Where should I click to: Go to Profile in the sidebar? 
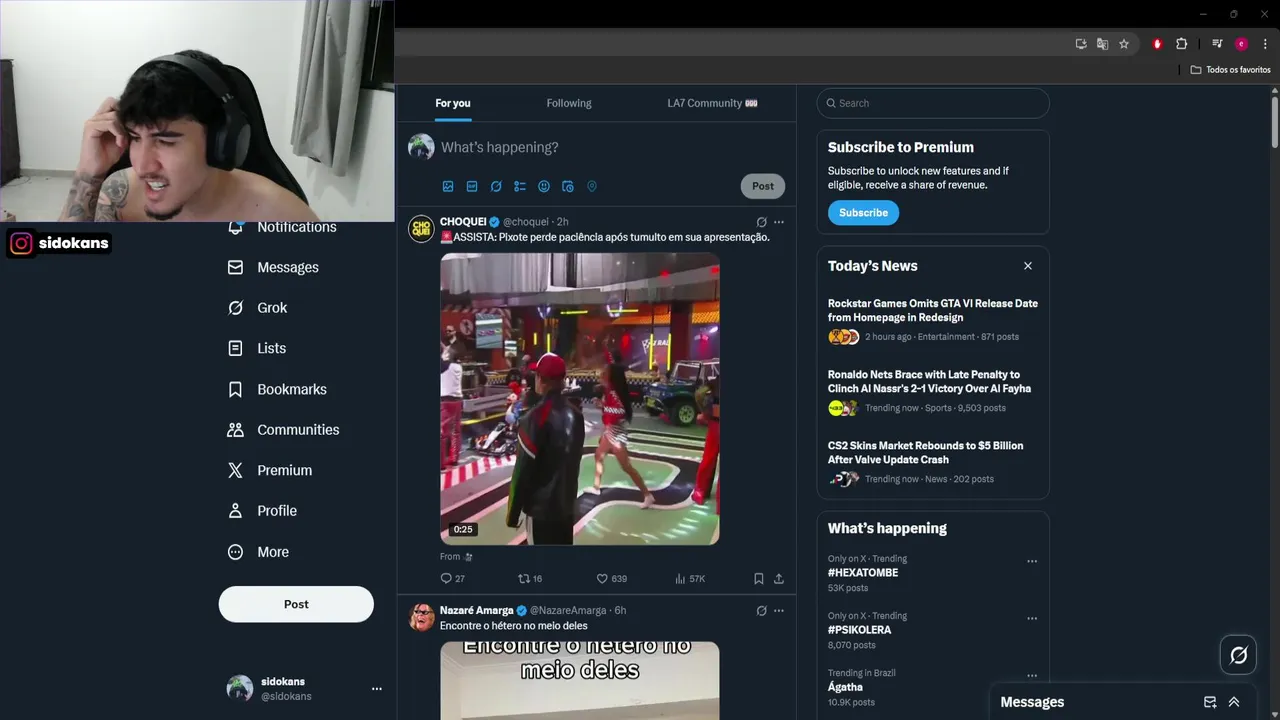tap(262, 511)
